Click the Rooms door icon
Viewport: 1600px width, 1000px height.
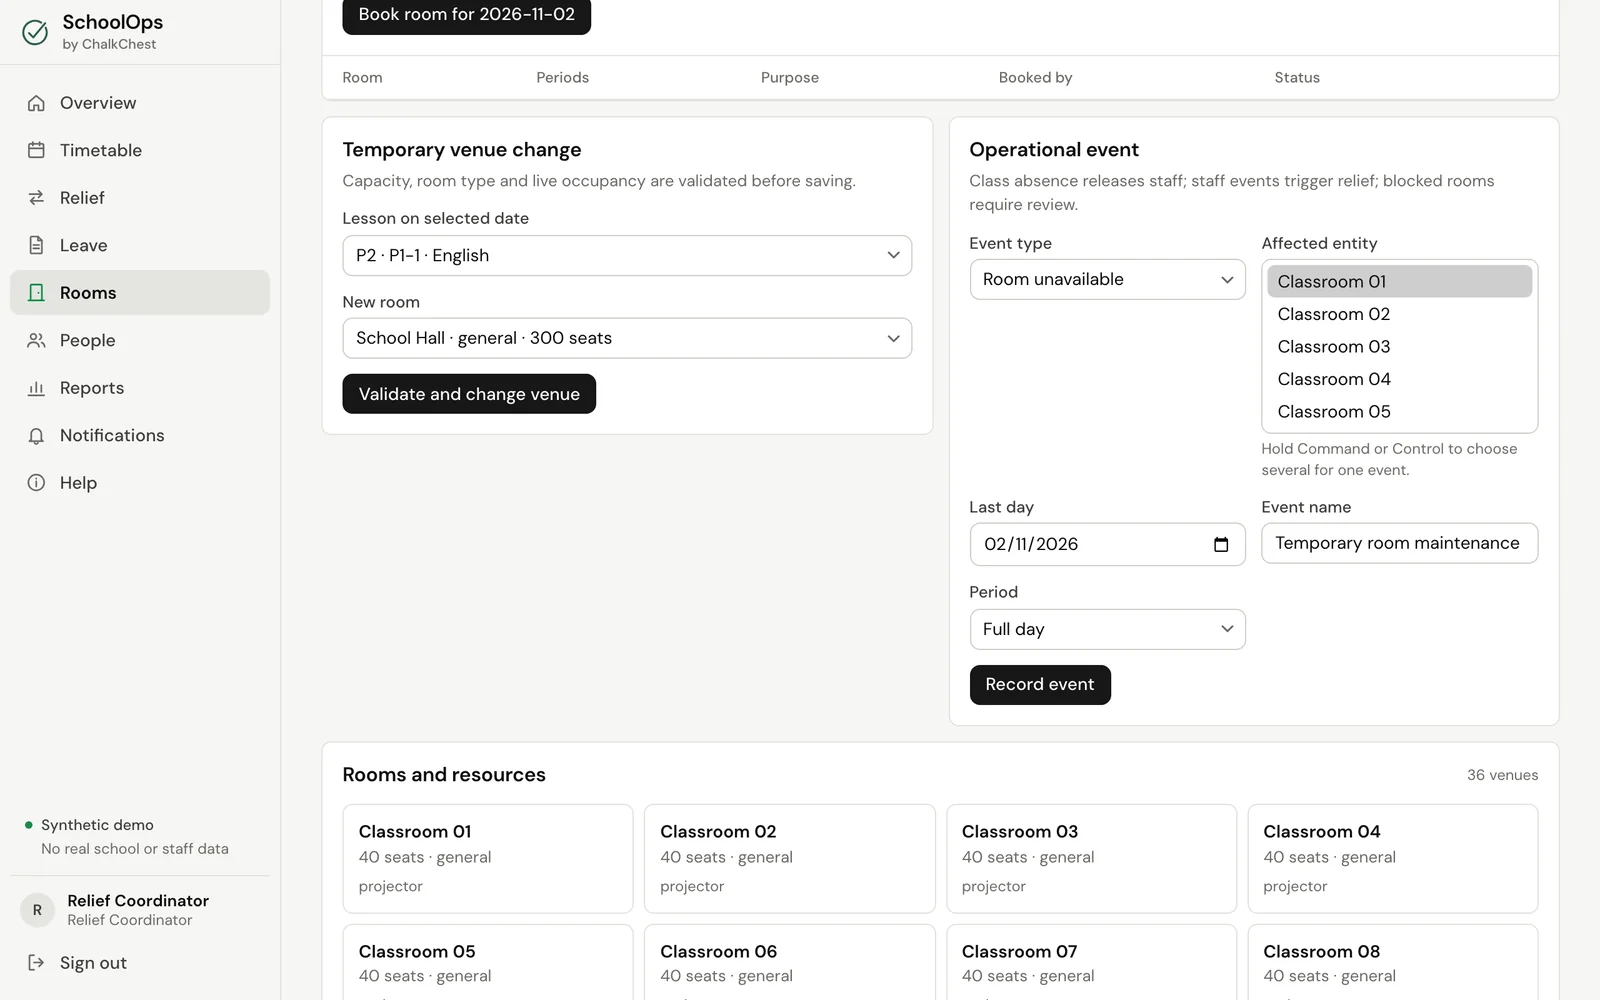[36, 293]
